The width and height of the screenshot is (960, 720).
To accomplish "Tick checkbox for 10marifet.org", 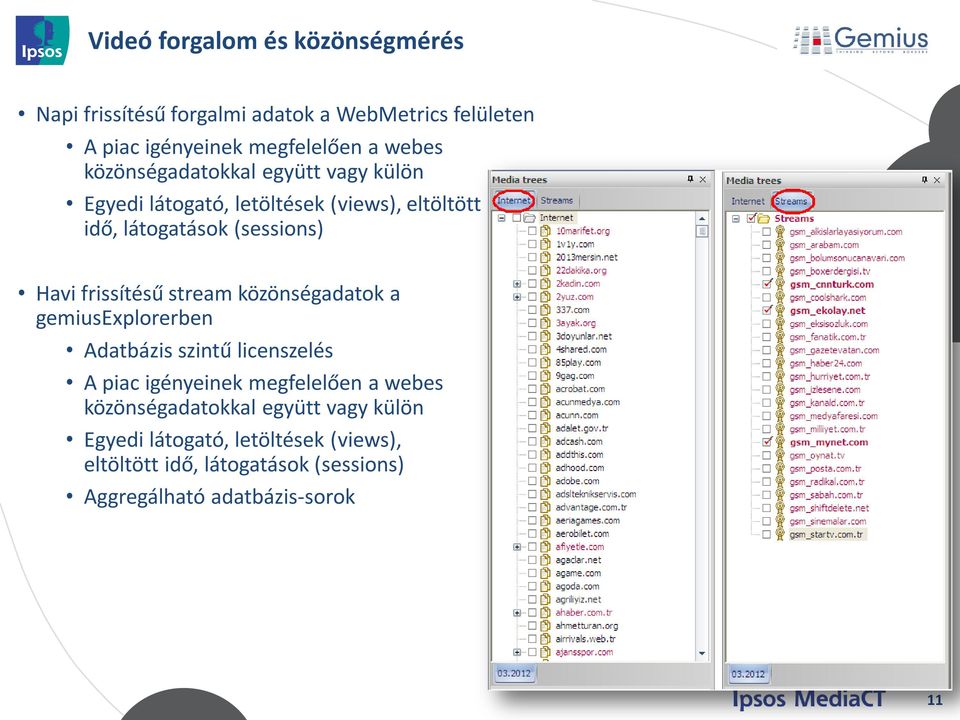I will coord(532,231).
